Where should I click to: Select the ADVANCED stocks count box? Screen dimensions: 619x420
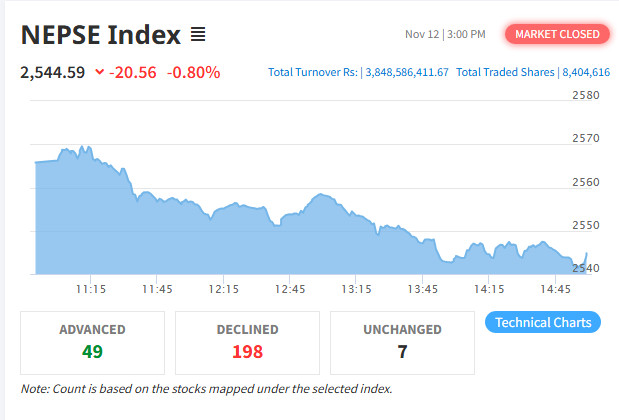(93, 341)
